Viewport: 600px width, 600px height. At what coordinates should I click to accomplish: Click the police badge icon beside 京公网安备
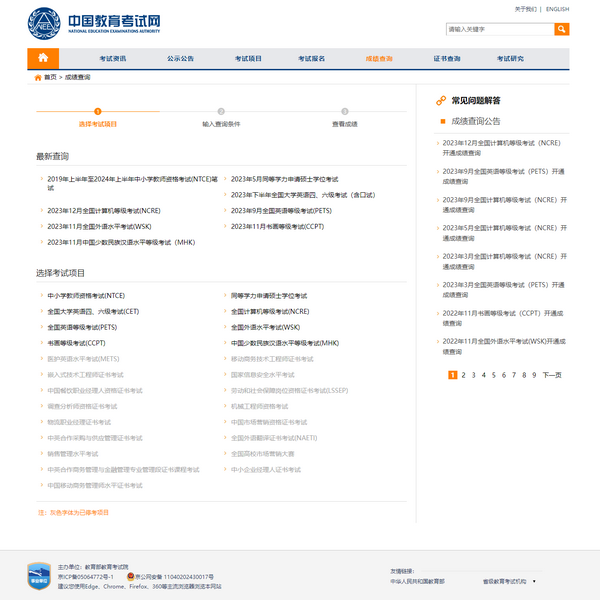tap(130, 577)
